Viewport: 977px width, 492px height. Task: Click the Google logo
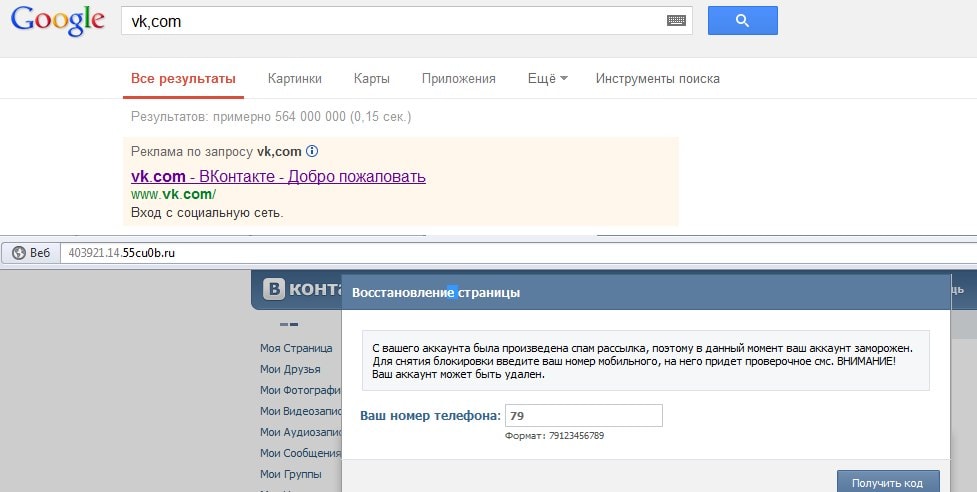[x=57, y=21]
